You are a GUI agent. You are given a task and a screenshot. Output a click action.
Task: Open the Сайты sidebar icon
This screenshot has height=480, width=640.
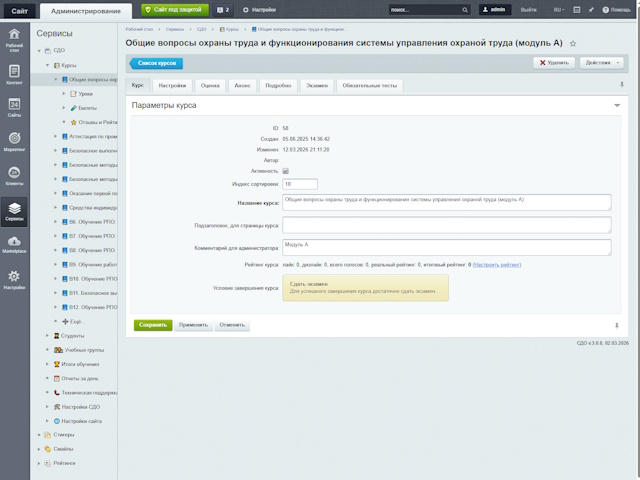click(14, 108)
